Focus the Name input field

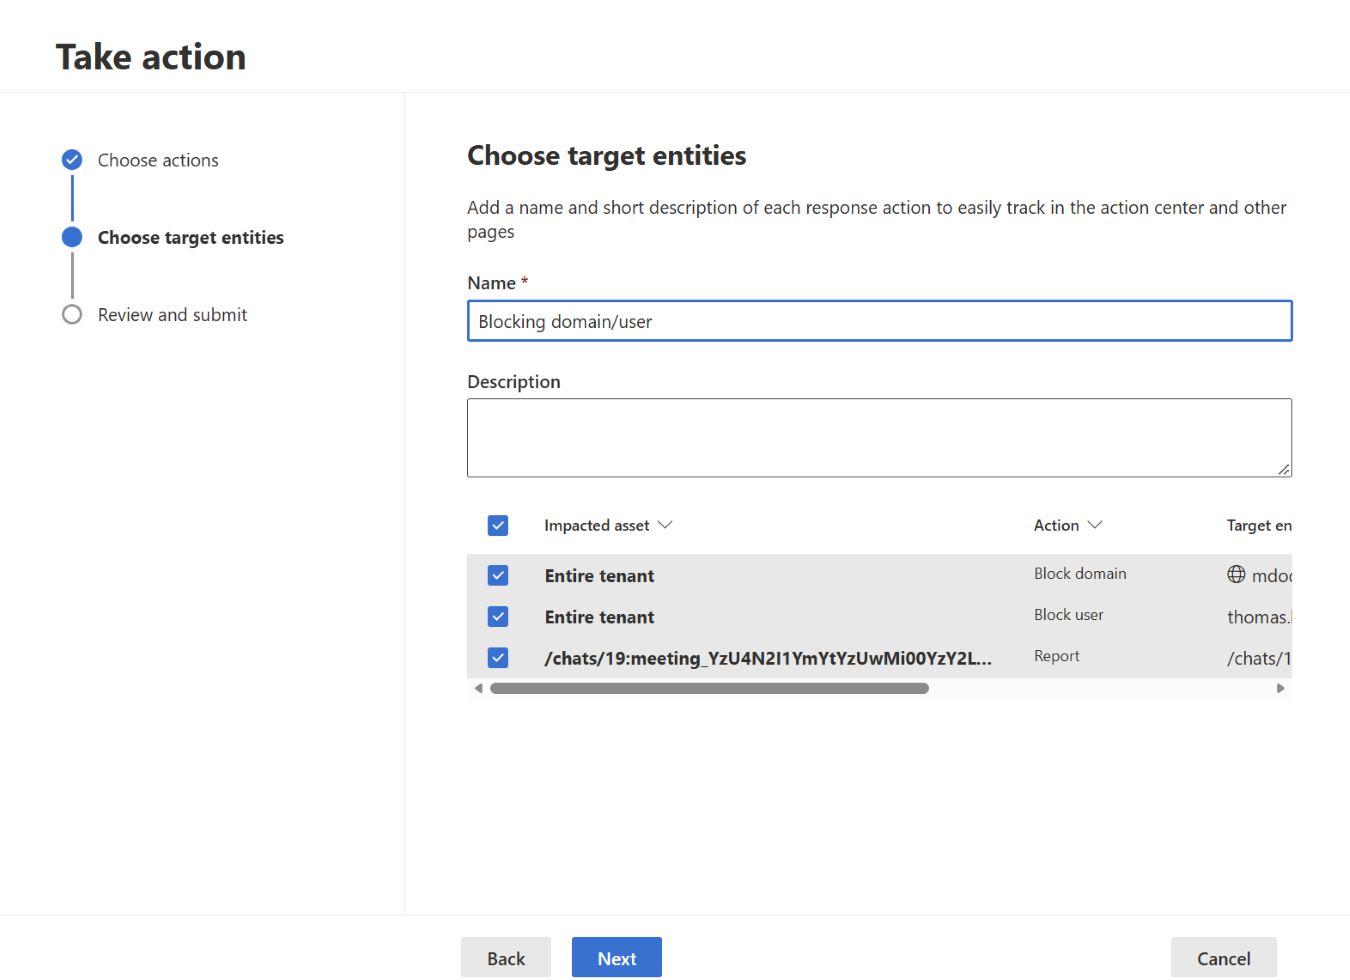(x=880, y=321)
